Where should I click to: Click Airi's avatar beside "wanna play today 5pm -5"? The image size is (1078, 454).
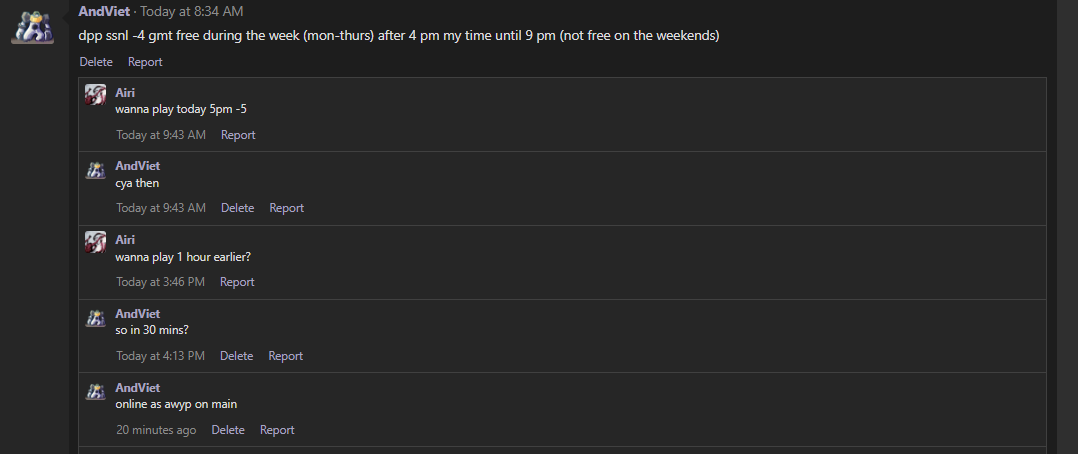96,96
